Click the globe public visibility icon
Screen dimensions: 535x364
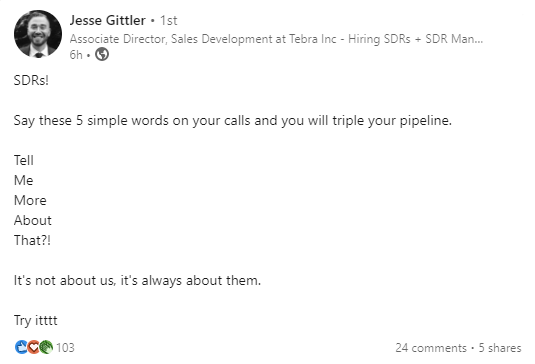click(102, 54)
